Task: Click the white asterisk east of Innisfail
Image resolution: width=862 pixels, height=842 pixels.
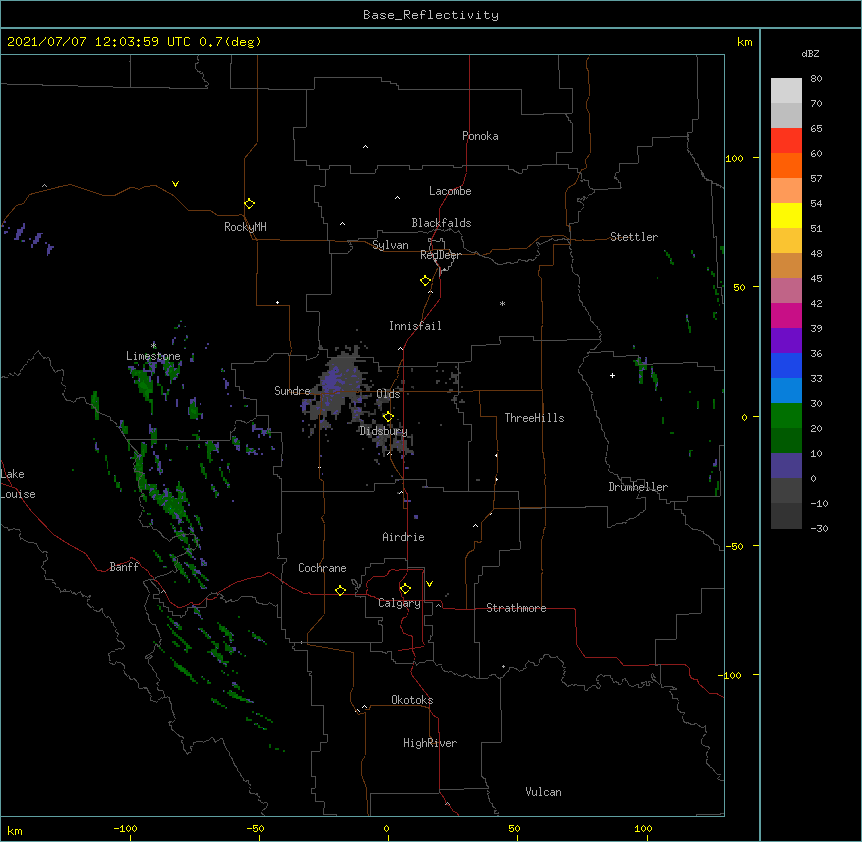Action: coord(502,303)
